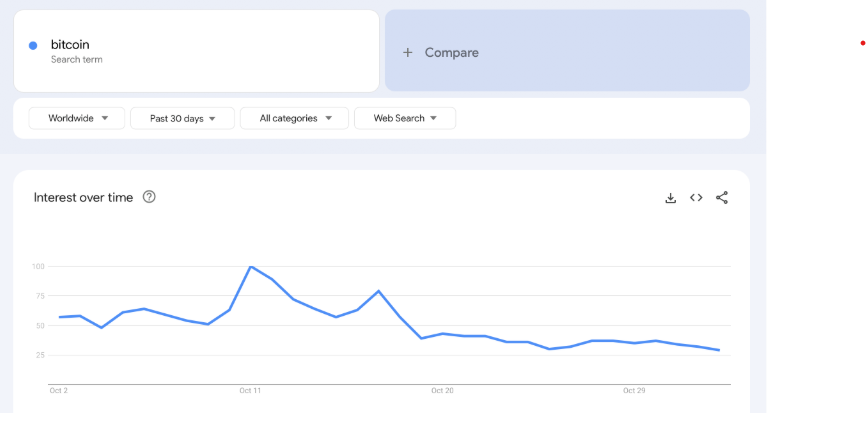
Task: Select the Oct 2 axis label
Action: pos(59,391)
